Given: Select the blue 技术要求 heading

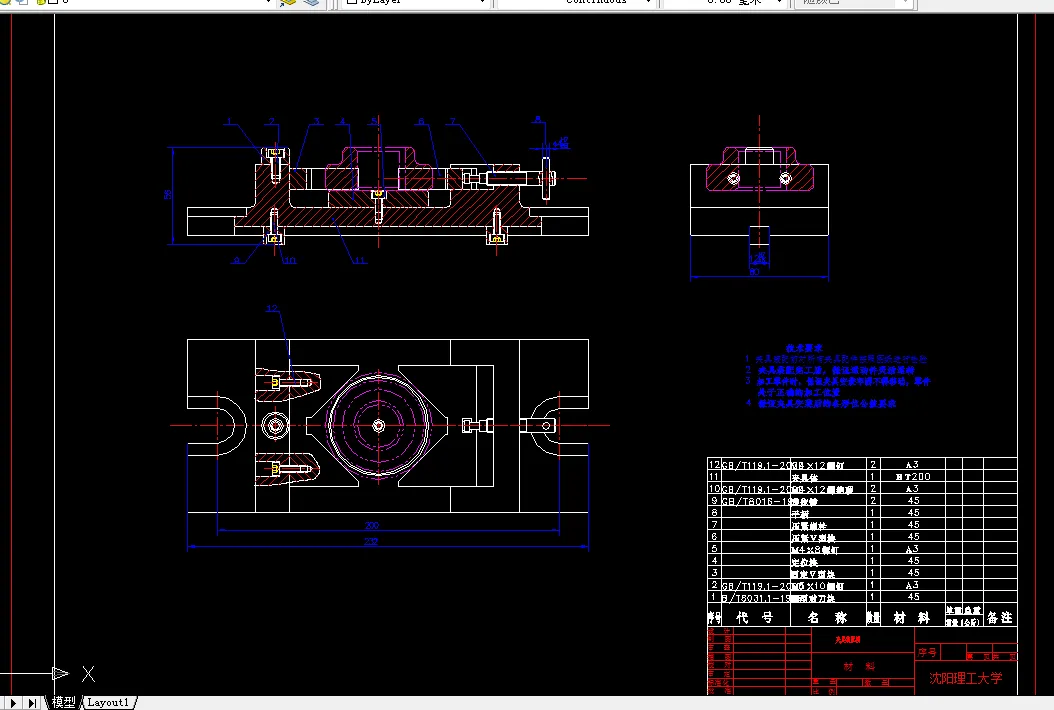Looking at the screenshot, I should point(804,348).
